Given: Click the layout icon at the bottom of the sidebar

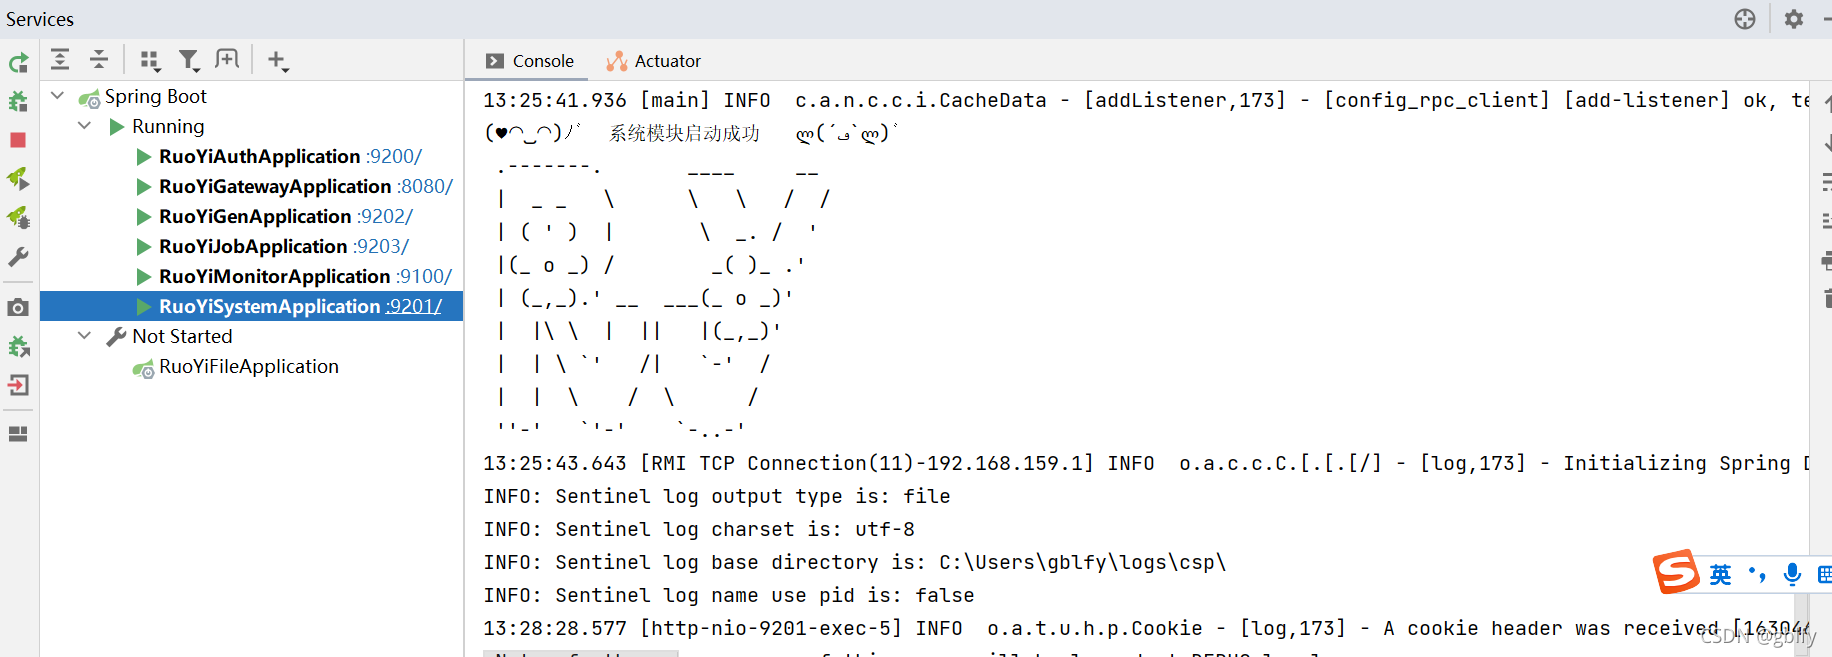Looking at the screenshot, I should pos(18,434).
